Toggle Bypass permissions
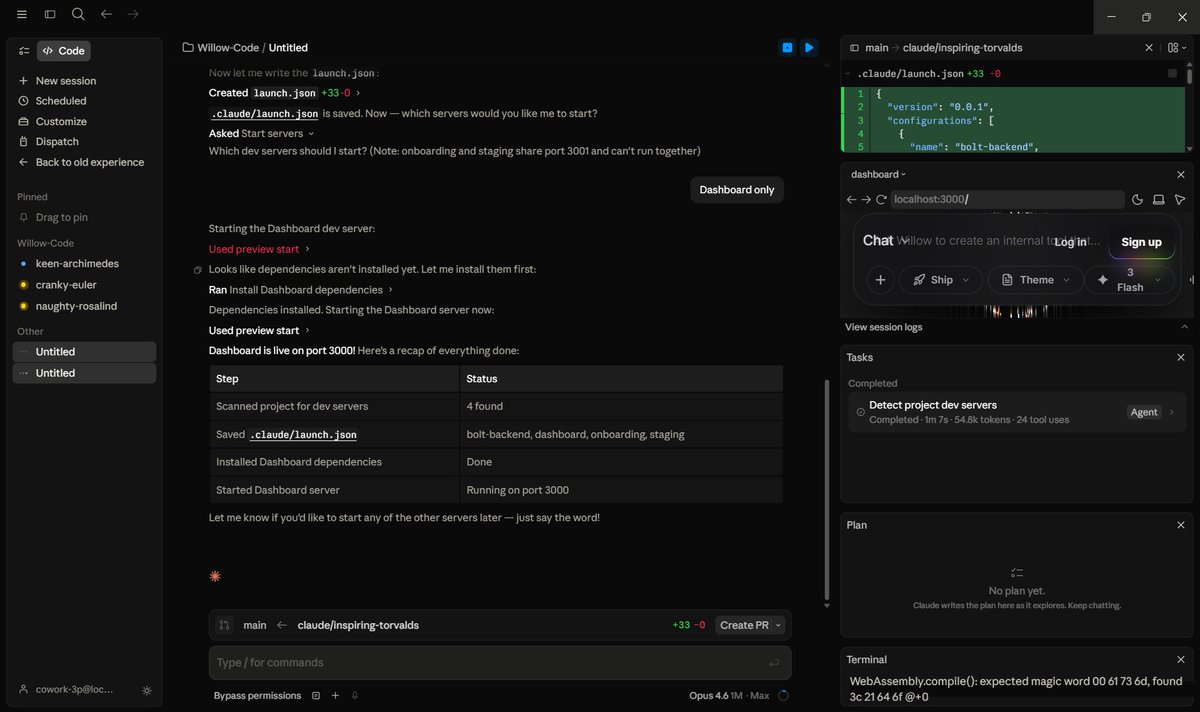Viewport: 1200px width, 712px height. (257, 695)
